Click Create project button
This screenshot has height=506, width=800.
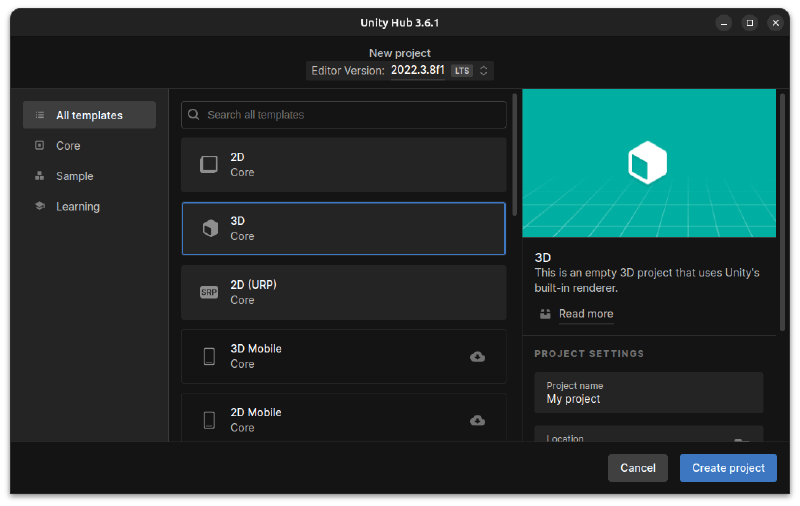(x=728, y=468)
